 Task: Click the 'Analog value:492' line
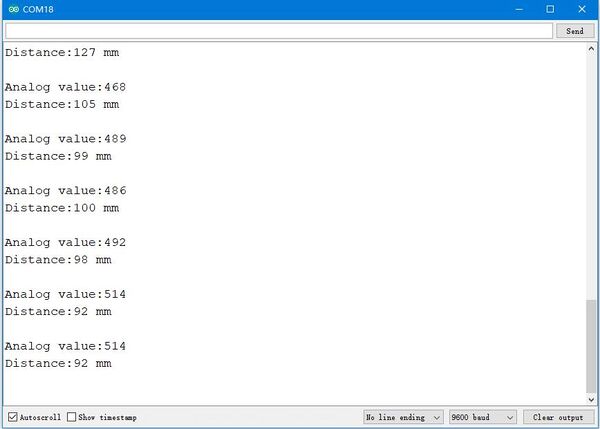[65, 243]
